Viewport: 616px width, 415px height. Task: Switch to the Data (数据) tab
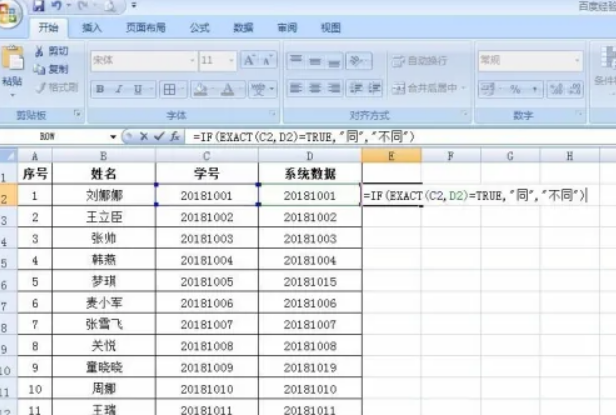click(x=243, y=28)
